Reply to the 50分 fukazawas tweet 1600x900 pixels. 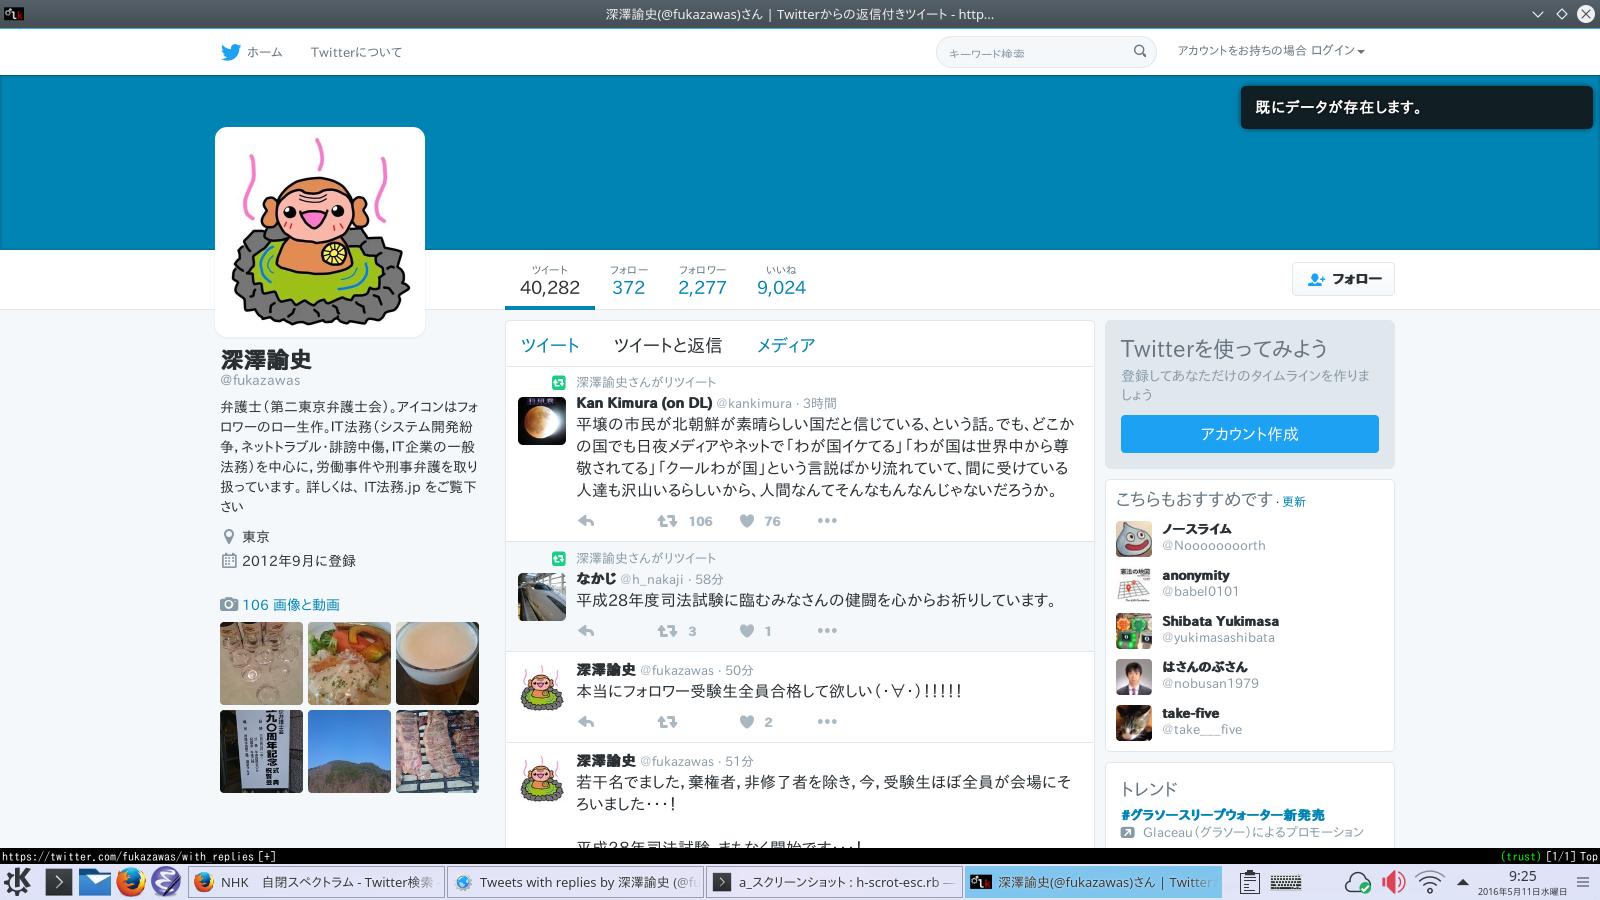click(586, 722)
